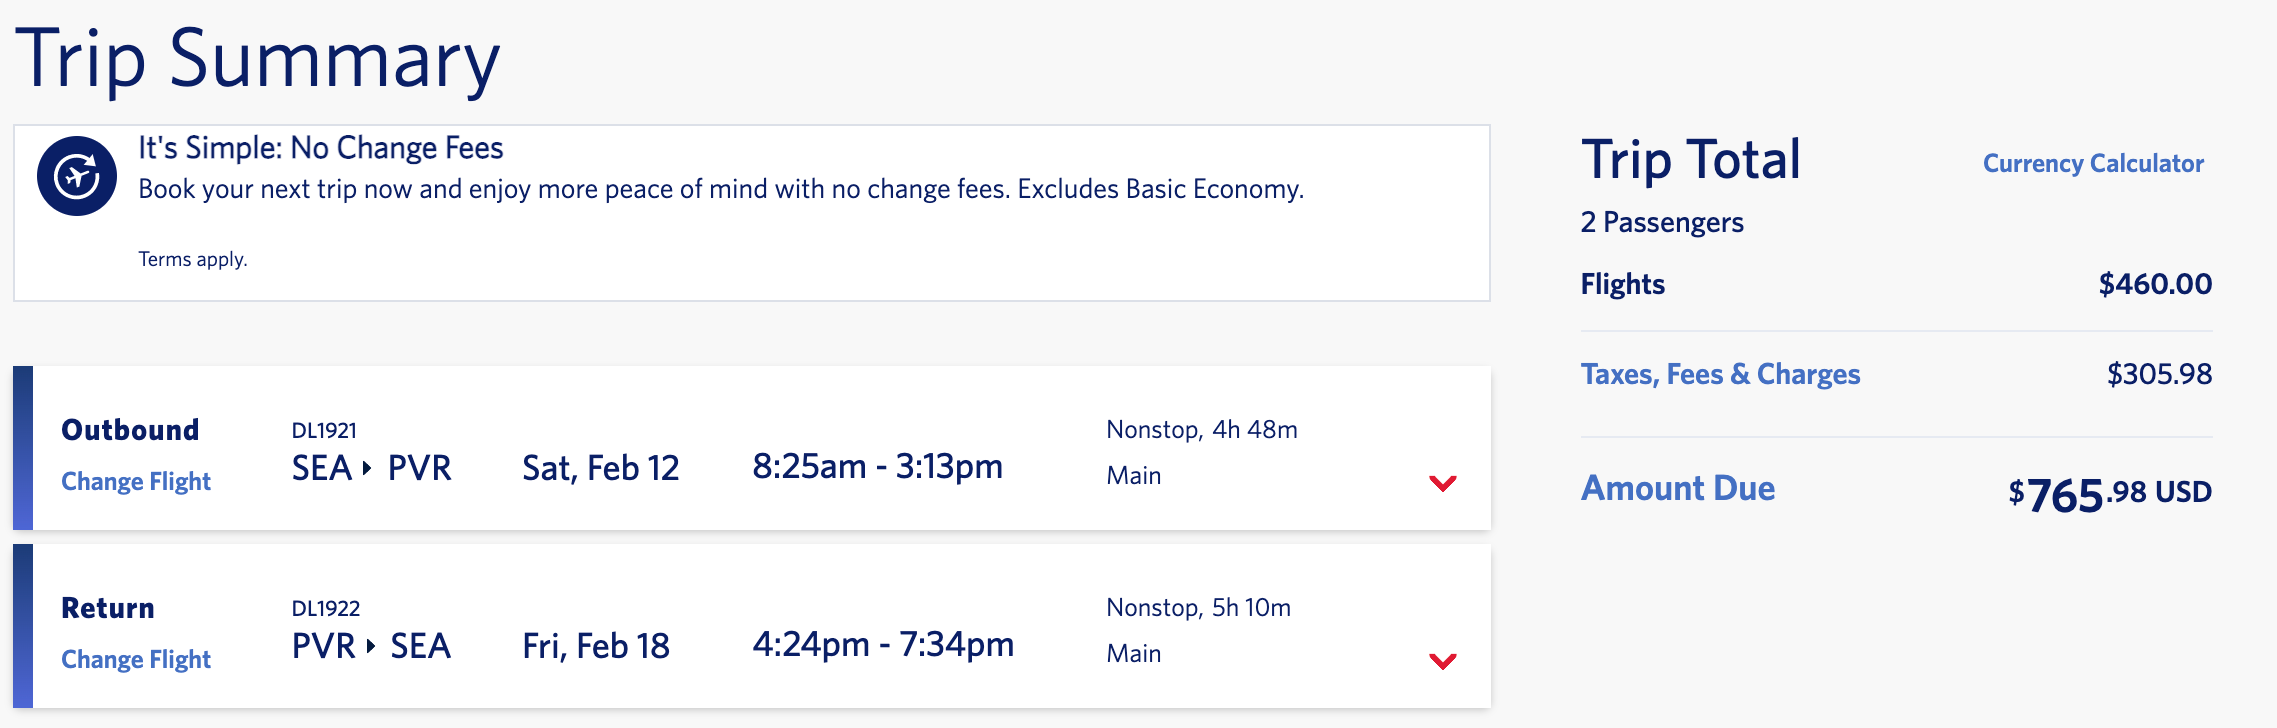Click the Trip Summary heading
The height and width of the screenshot is (728, 2277).
258,57
